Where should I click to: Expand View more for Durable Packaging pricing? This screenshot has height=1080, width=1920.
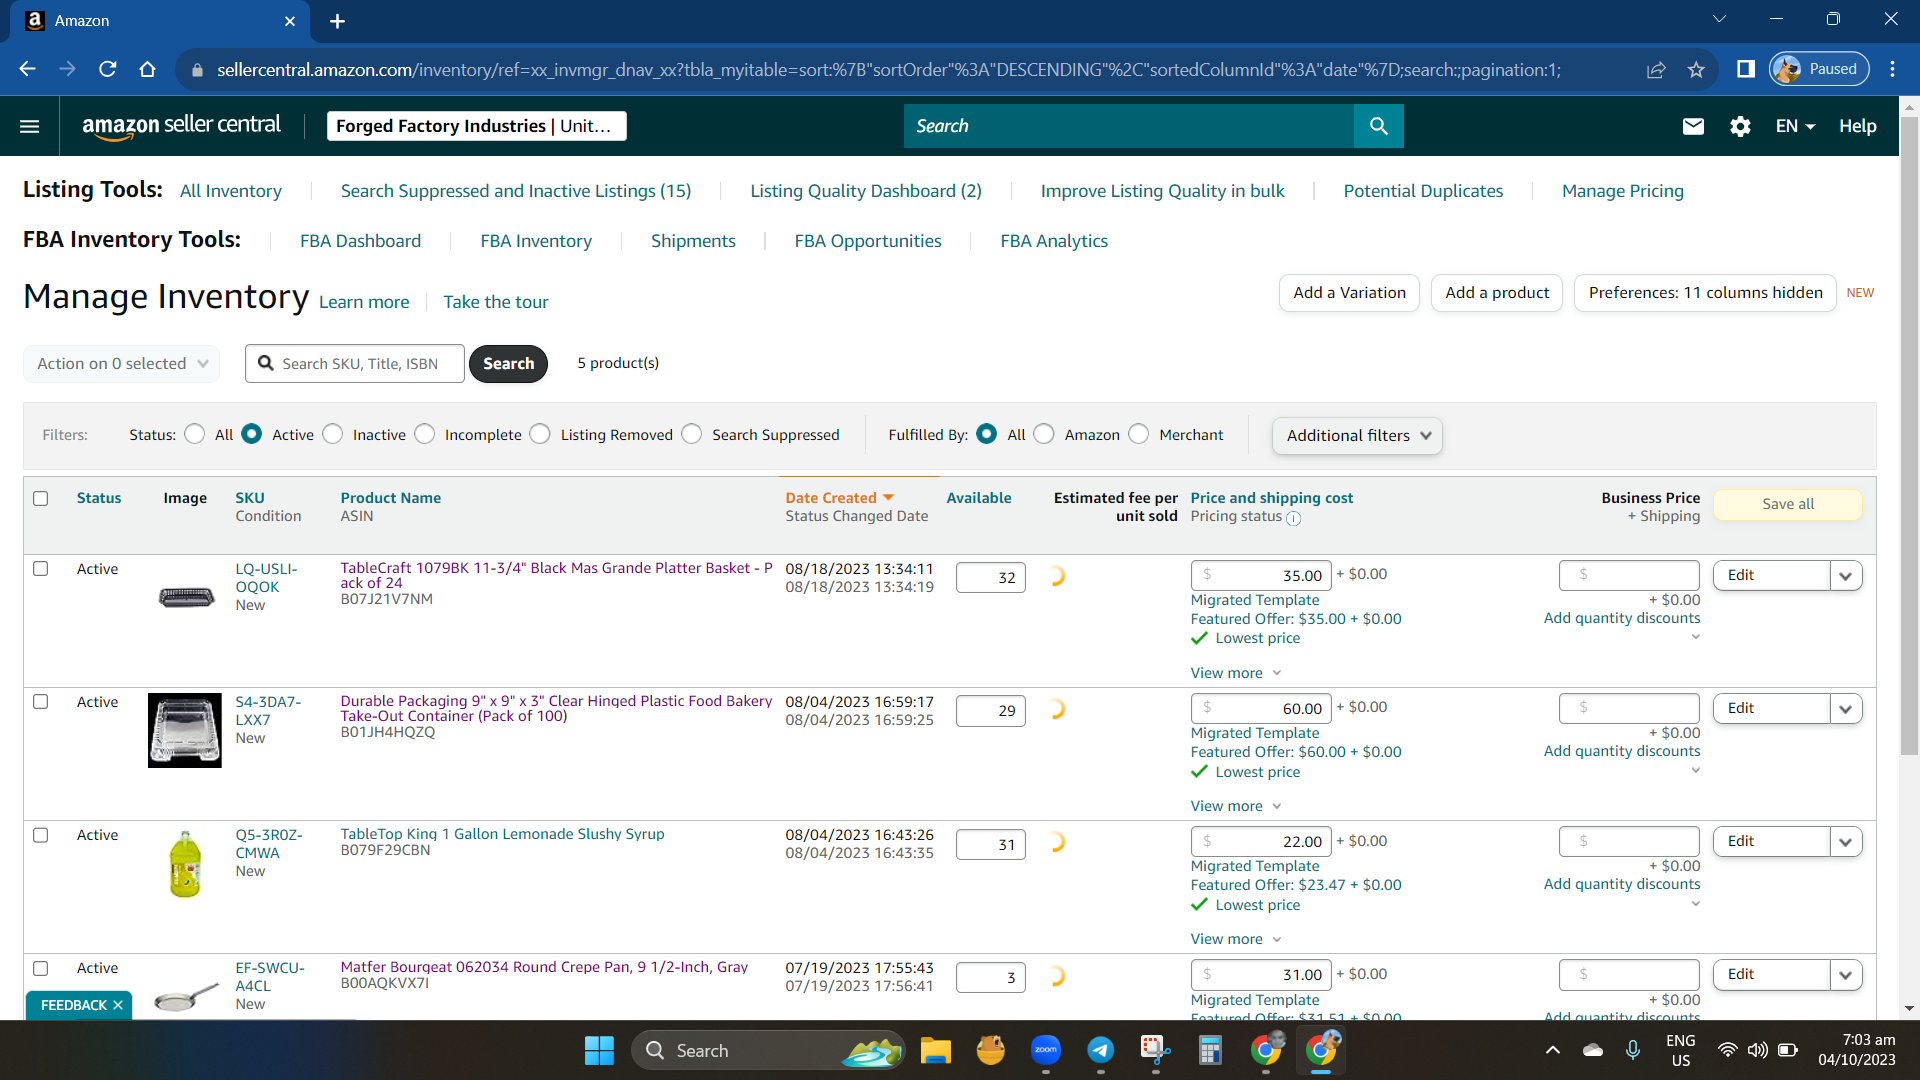1236,806
